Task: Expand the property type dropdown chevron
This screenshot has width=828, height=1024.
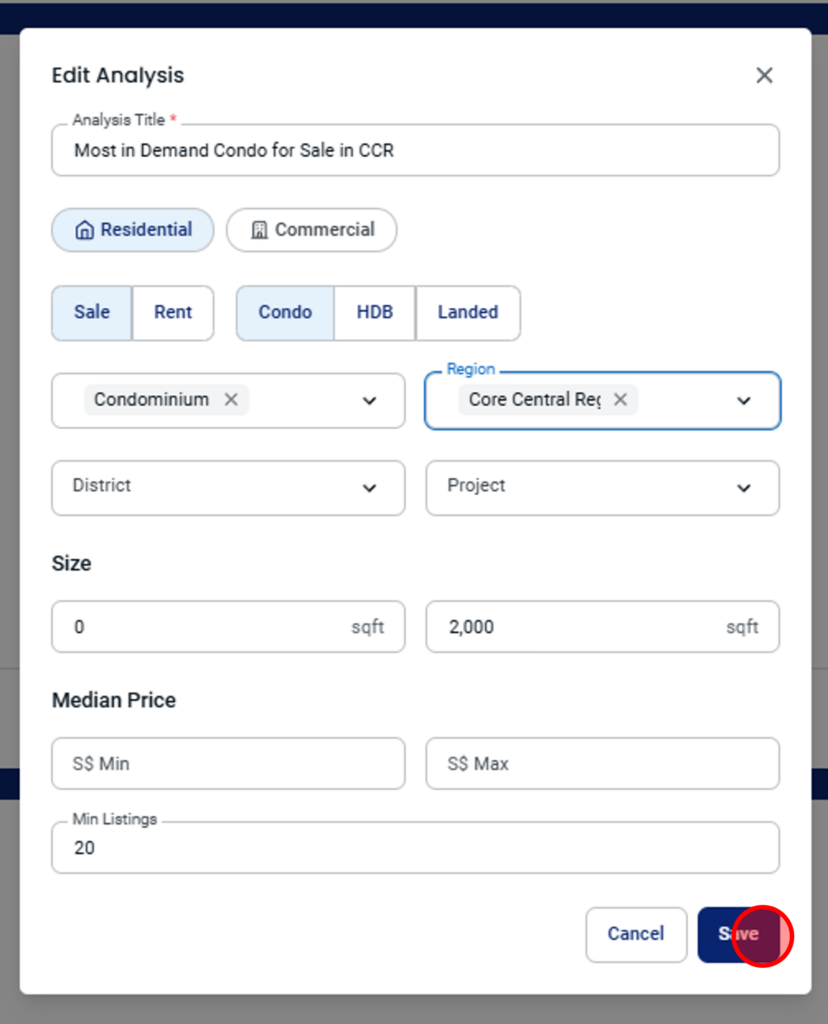Action: [370, 401]
